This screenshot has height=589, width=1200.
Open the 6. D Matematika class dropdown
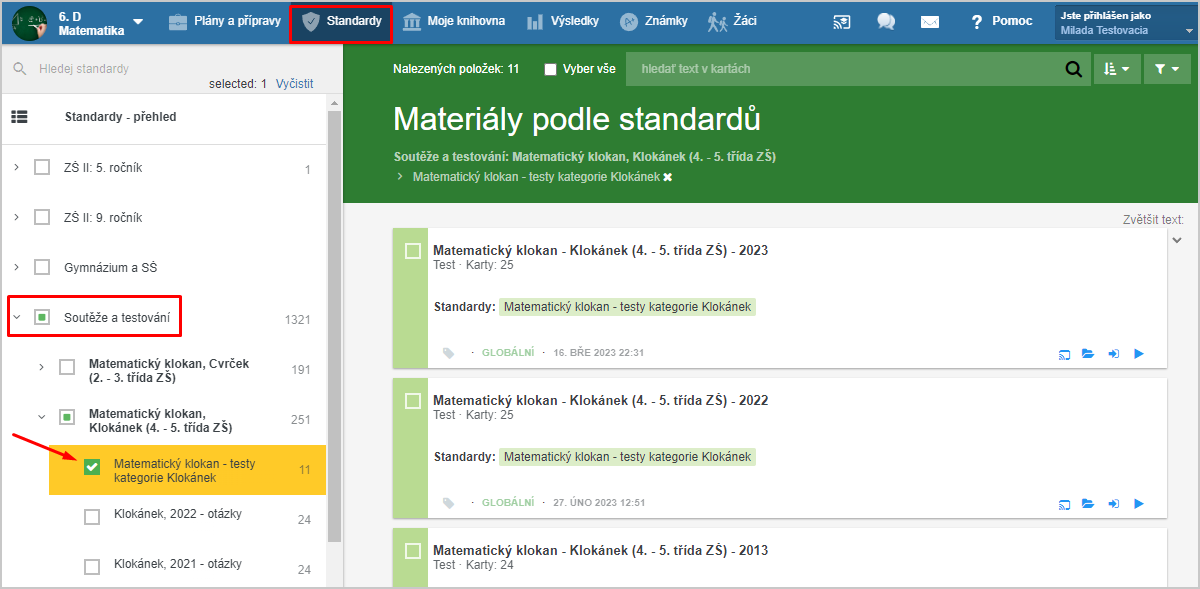tap(138, 22)
